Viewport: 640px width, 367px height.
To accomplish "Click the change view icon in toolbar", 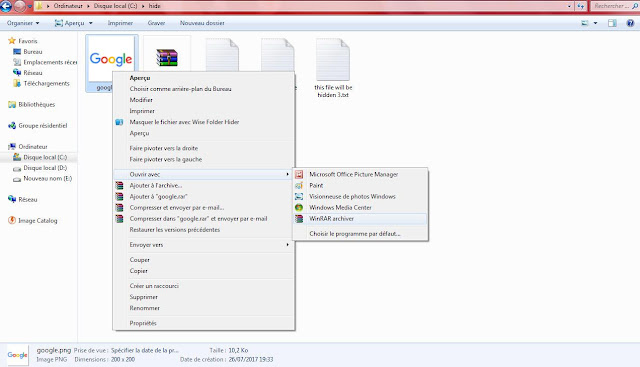I will (585, 23).
